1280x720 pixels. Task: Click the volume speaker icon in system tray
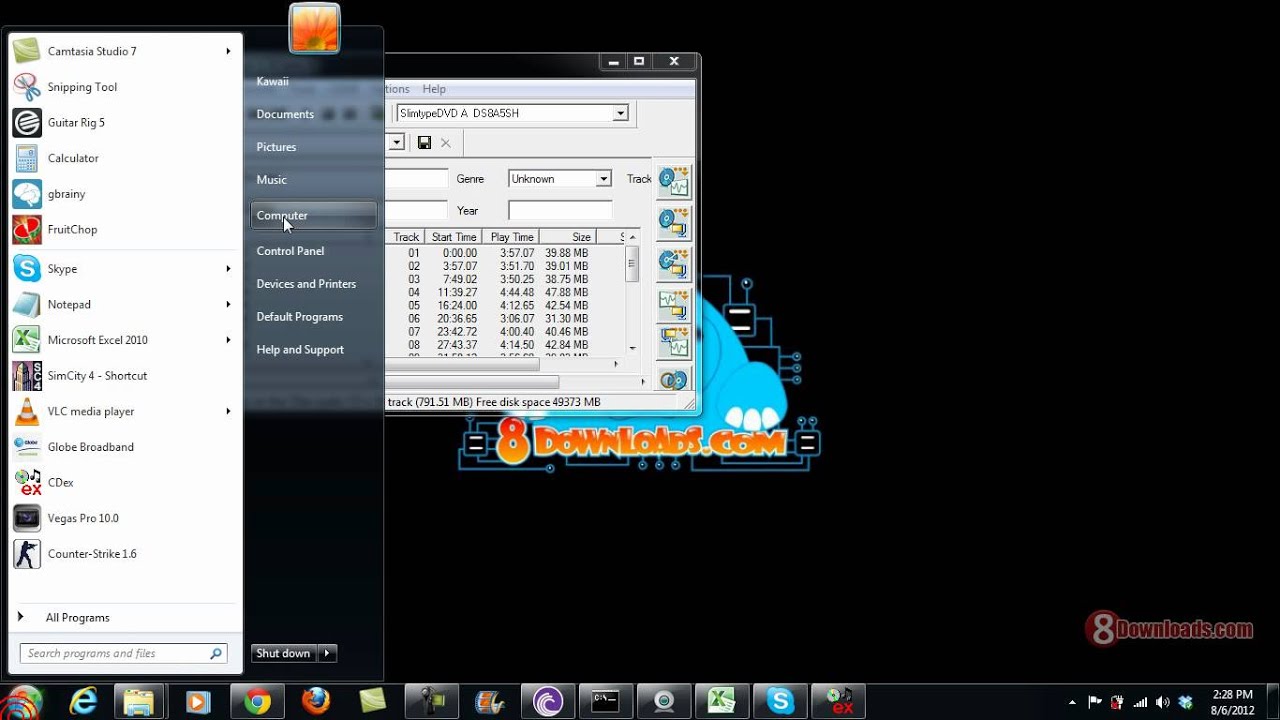1162,702
